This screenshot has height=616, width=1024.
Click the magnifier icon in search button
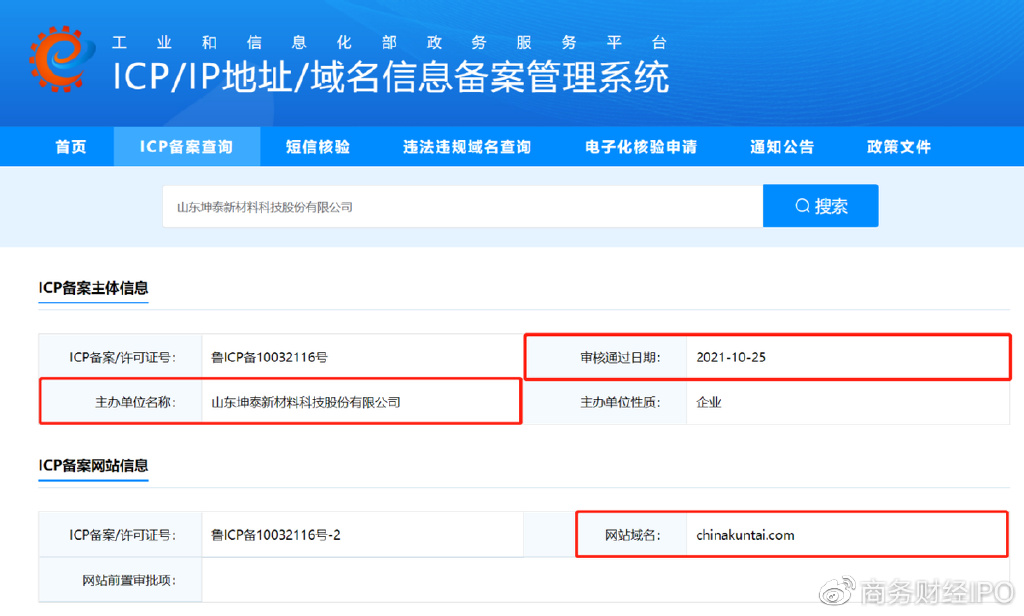[802, 206]
